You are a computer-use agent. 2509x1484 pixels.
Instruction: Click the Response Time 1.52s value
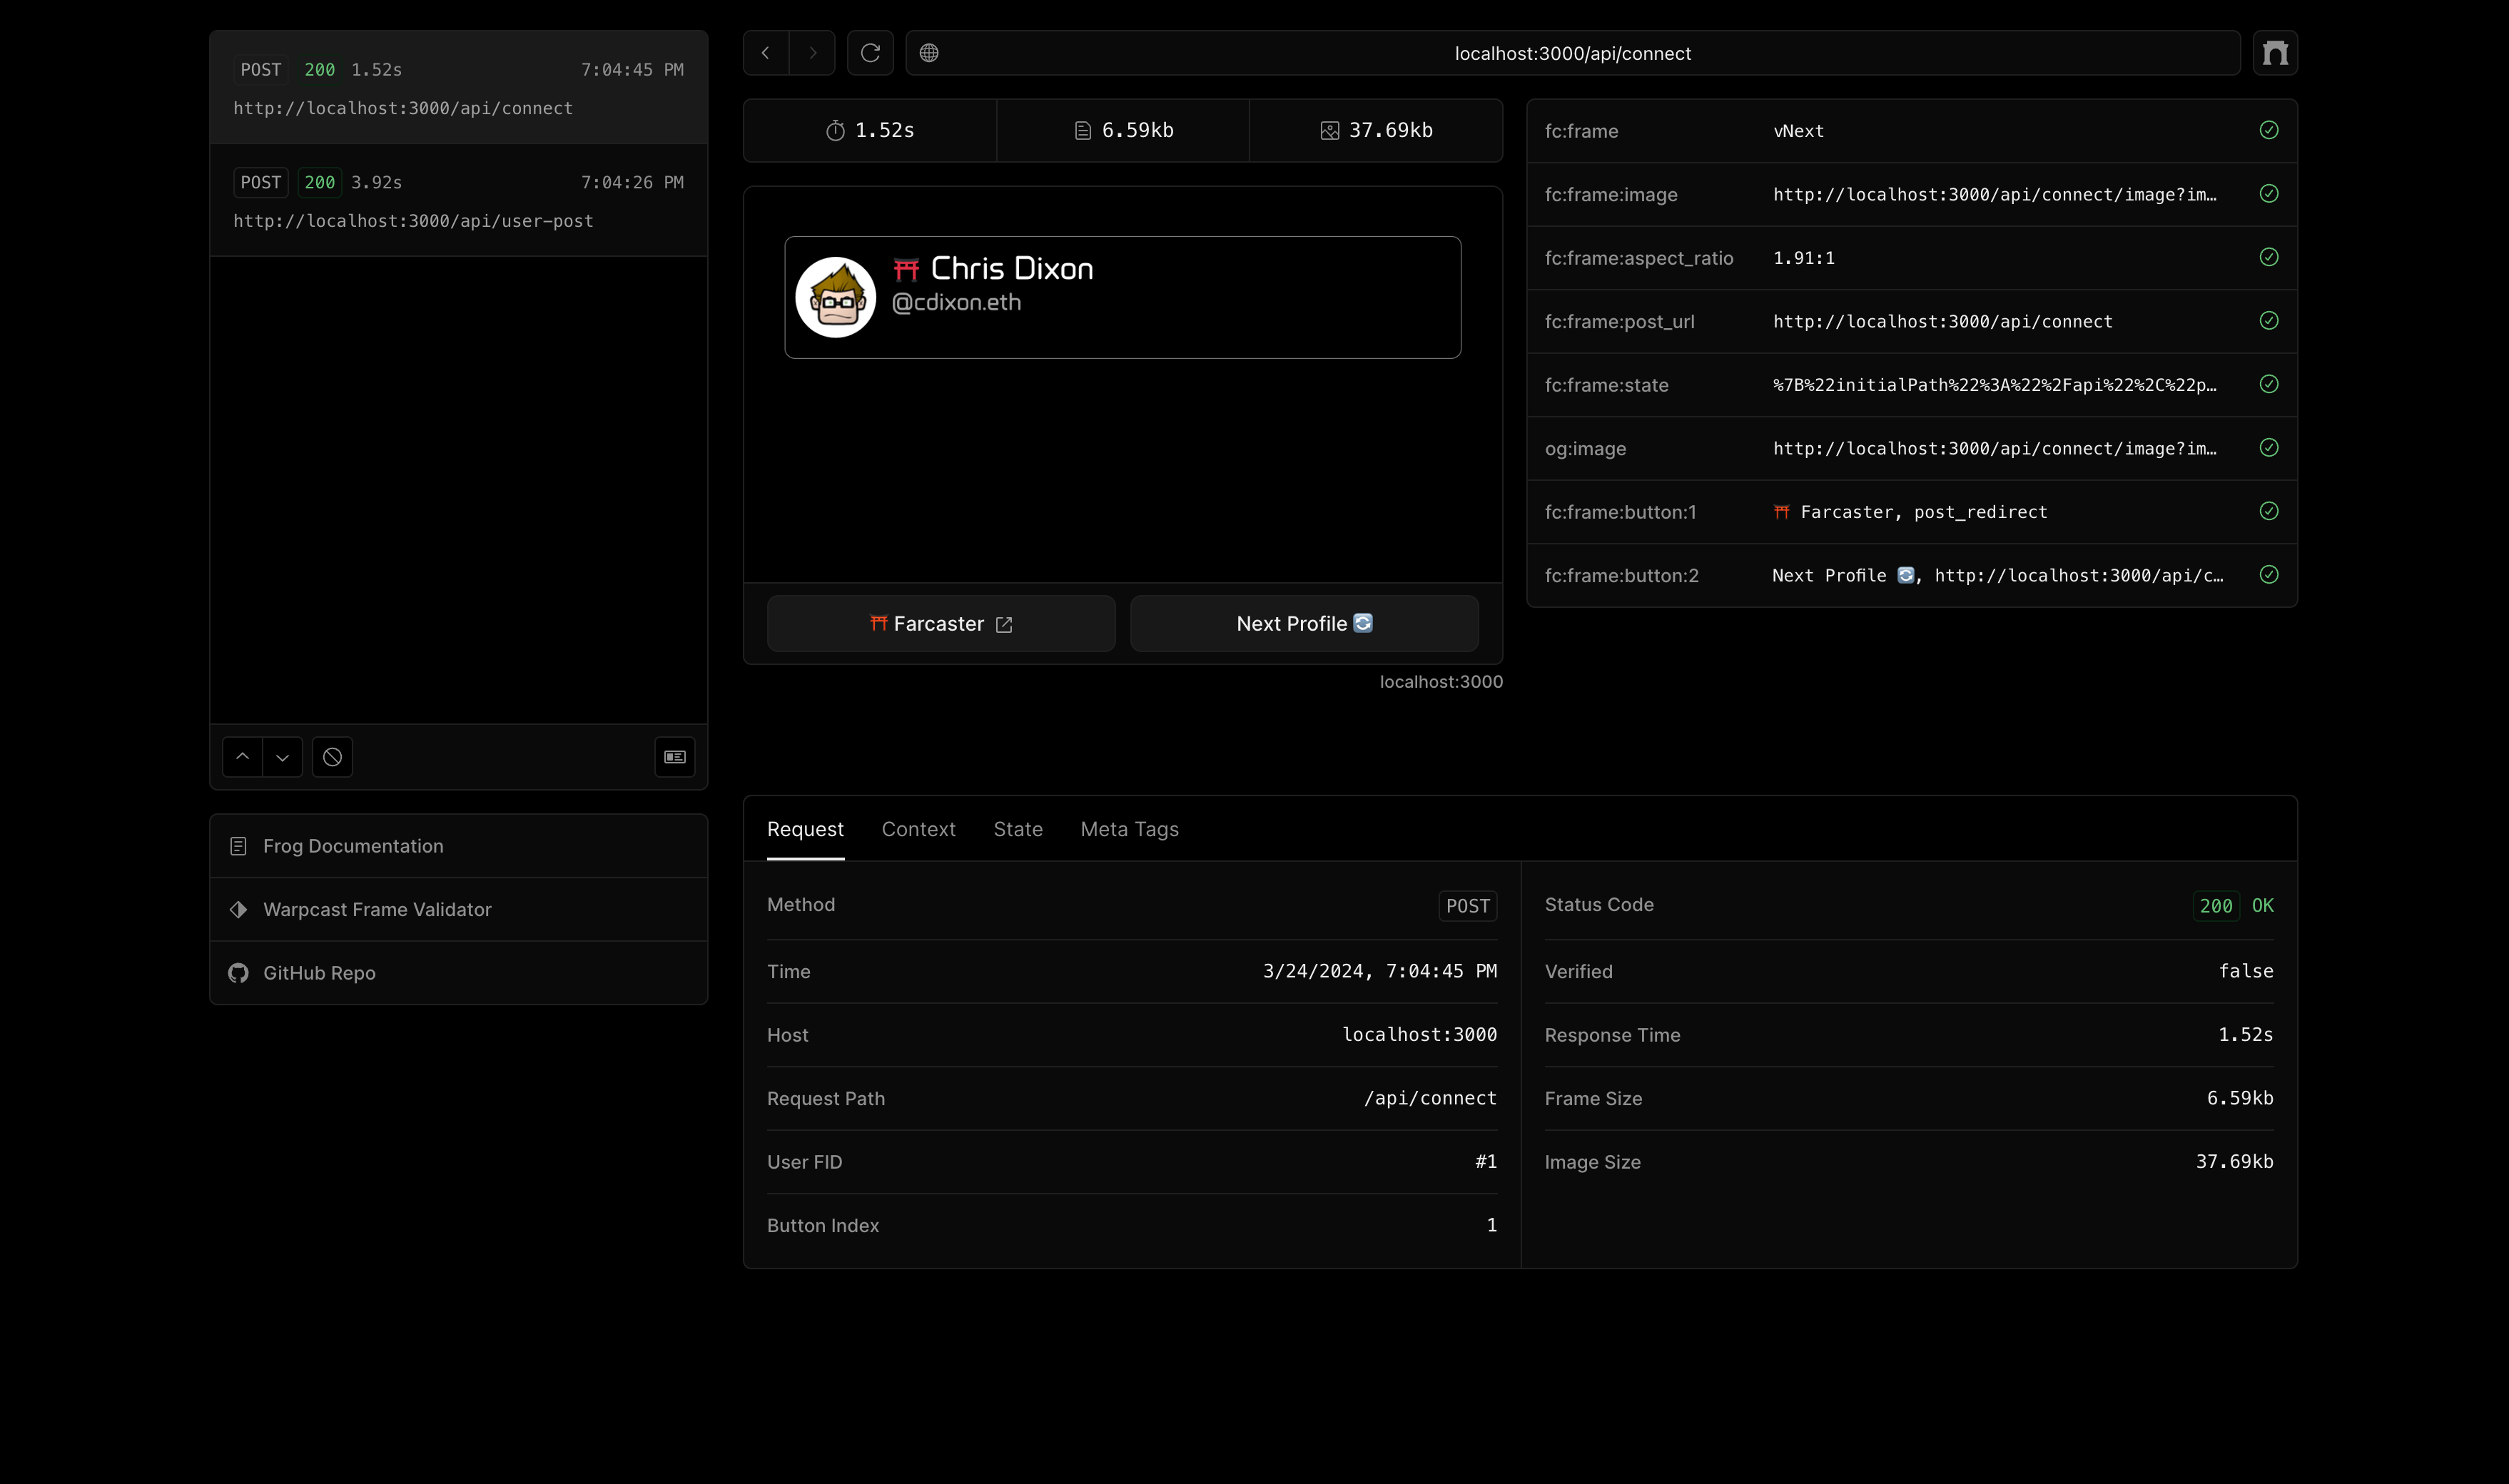point(2246,1035)
